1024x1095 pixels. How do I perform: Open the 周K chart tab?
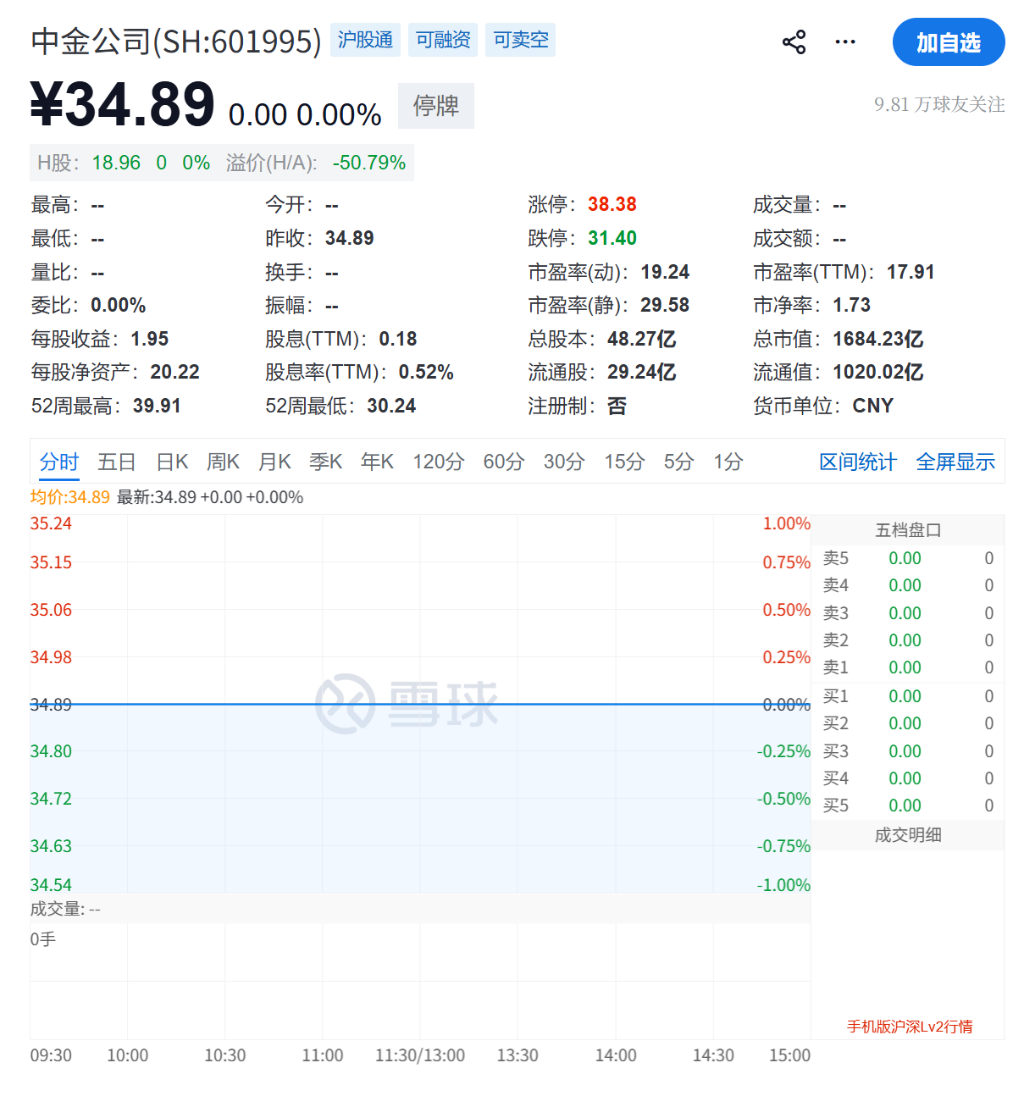223,462
